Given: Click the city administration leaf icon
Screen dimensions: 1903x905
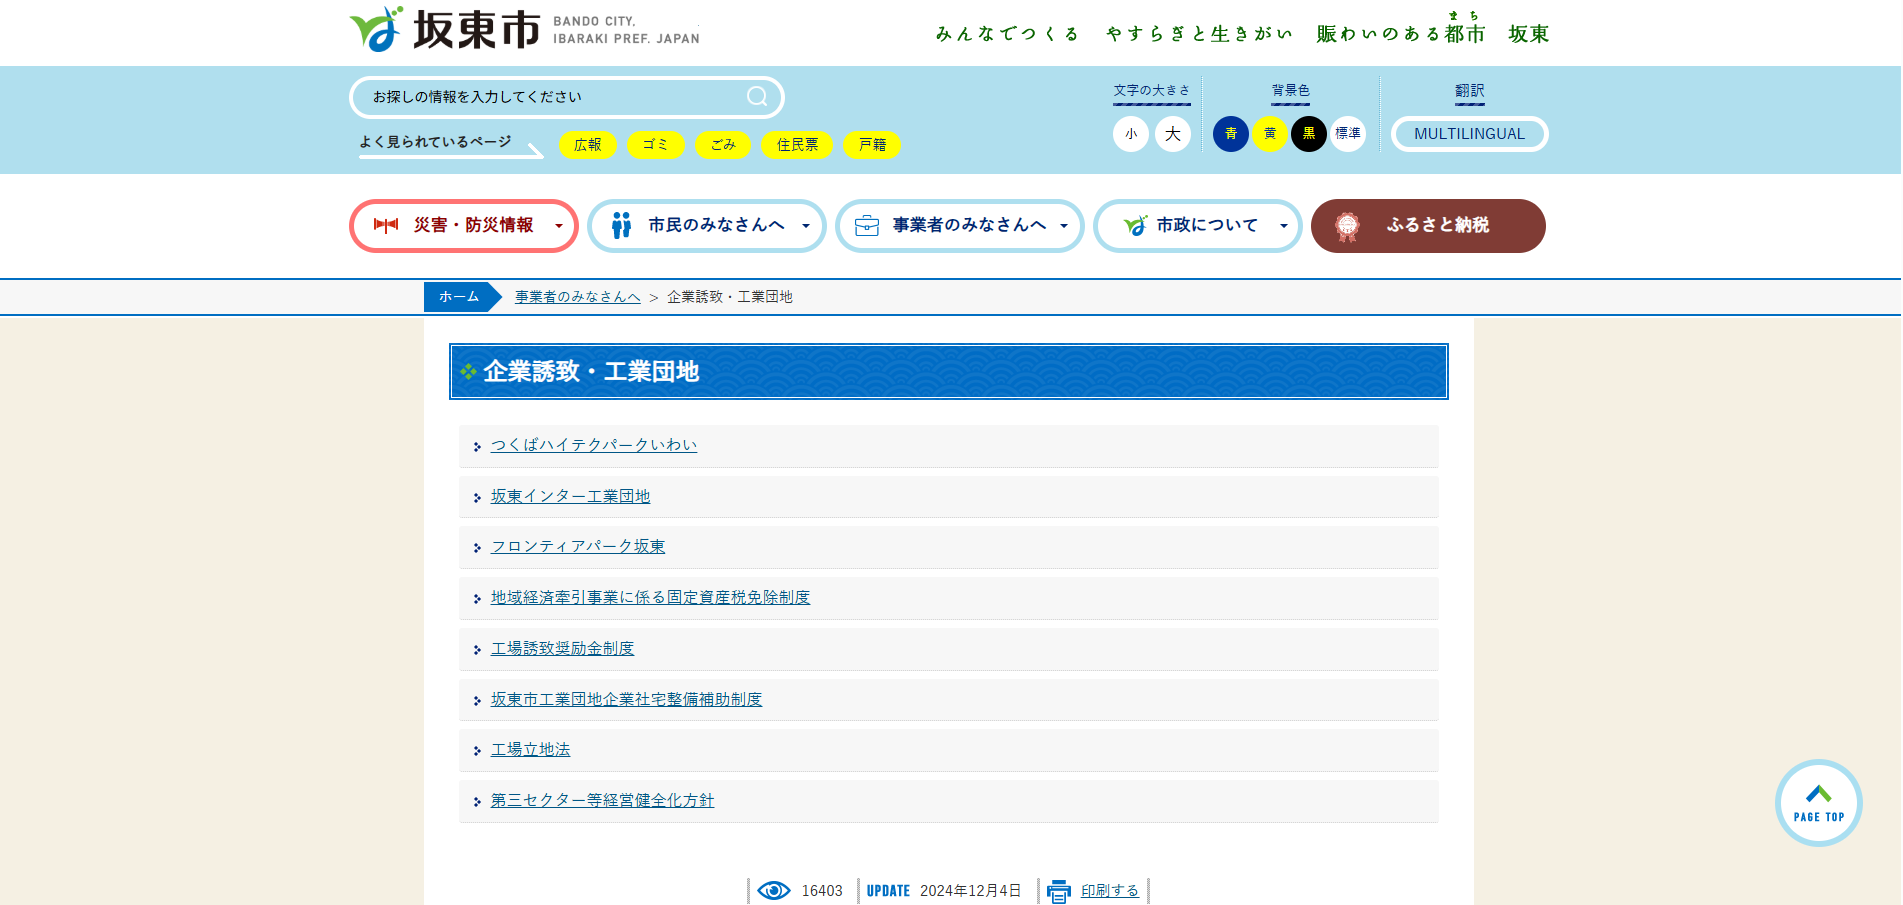Looking at the screenshot, I should point(1135,225).
